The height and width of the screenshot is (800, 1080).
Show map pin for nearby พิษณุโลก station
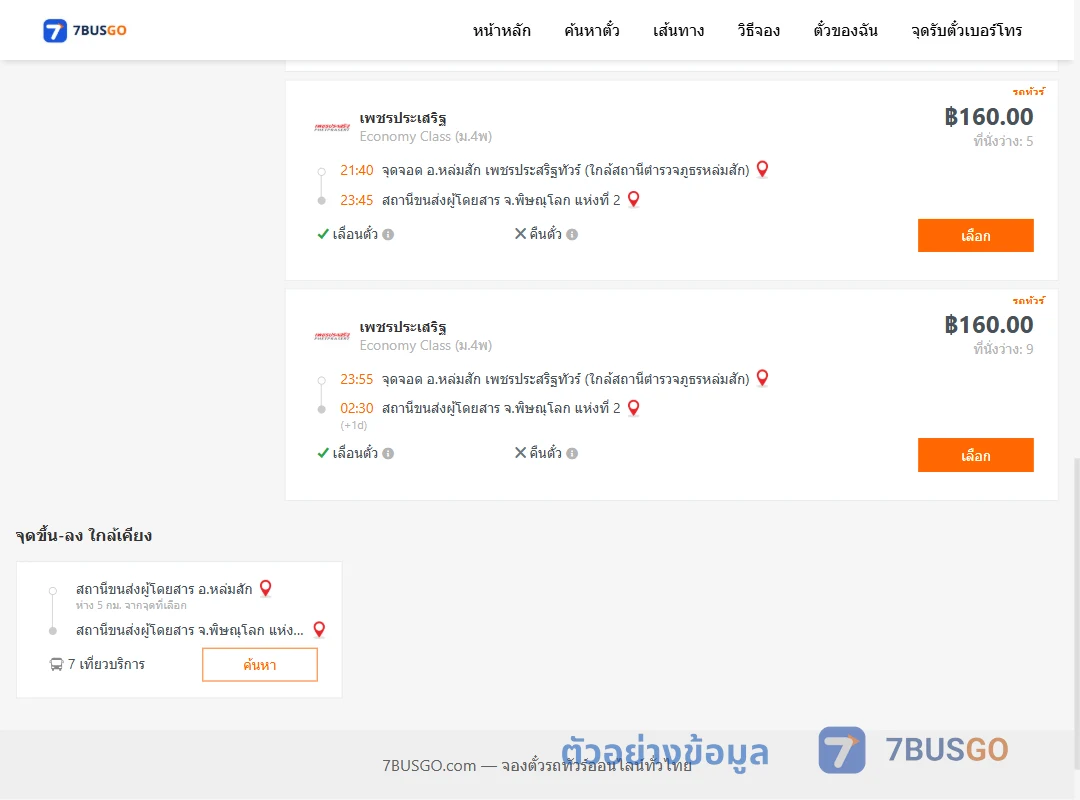pyautogui.click(x=319, y=630)
